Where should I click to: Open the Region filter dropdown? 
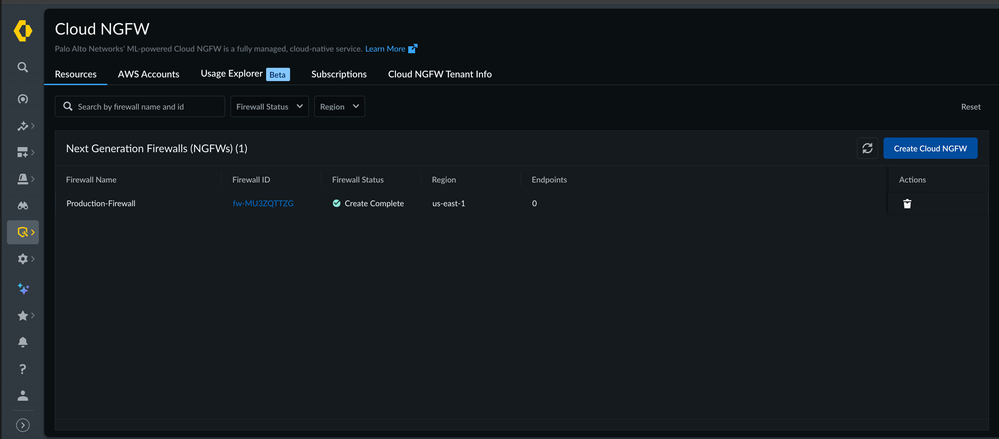[x=340, y=106]
